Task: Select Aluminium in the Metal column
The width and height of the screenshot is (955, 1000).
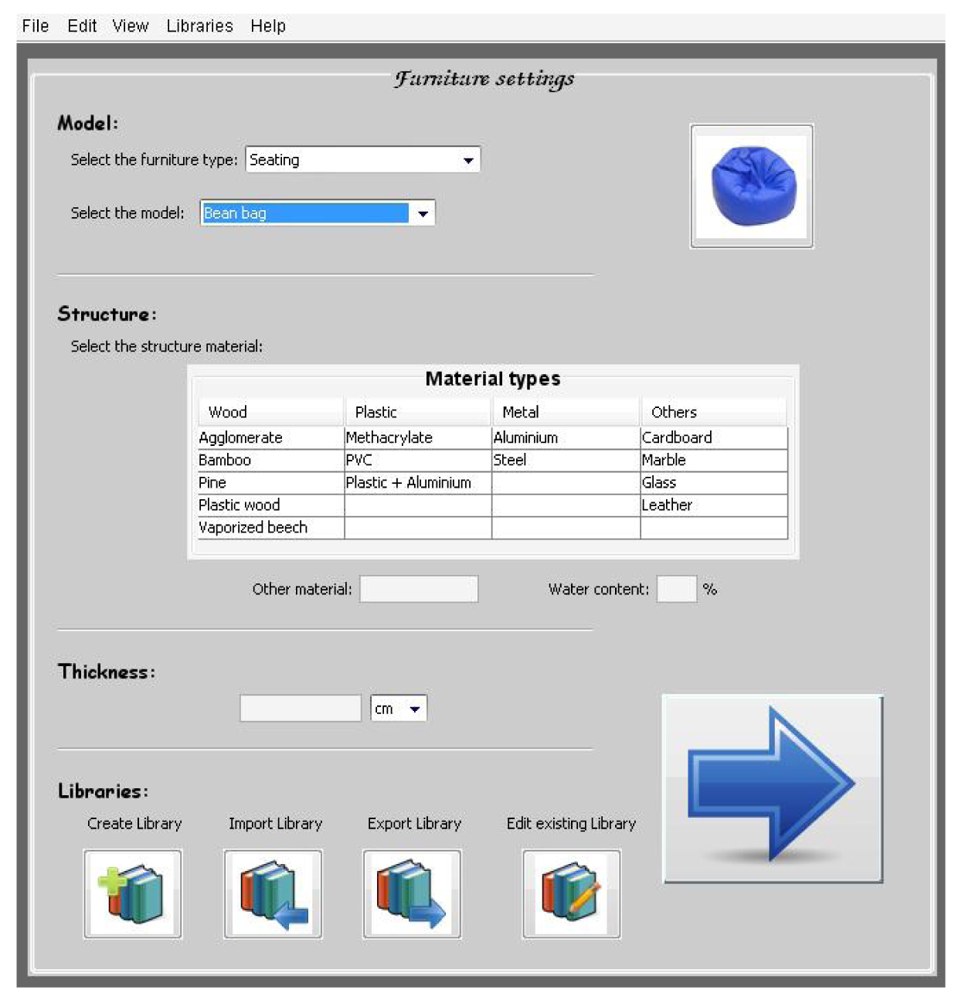Action: click(566, 438)
